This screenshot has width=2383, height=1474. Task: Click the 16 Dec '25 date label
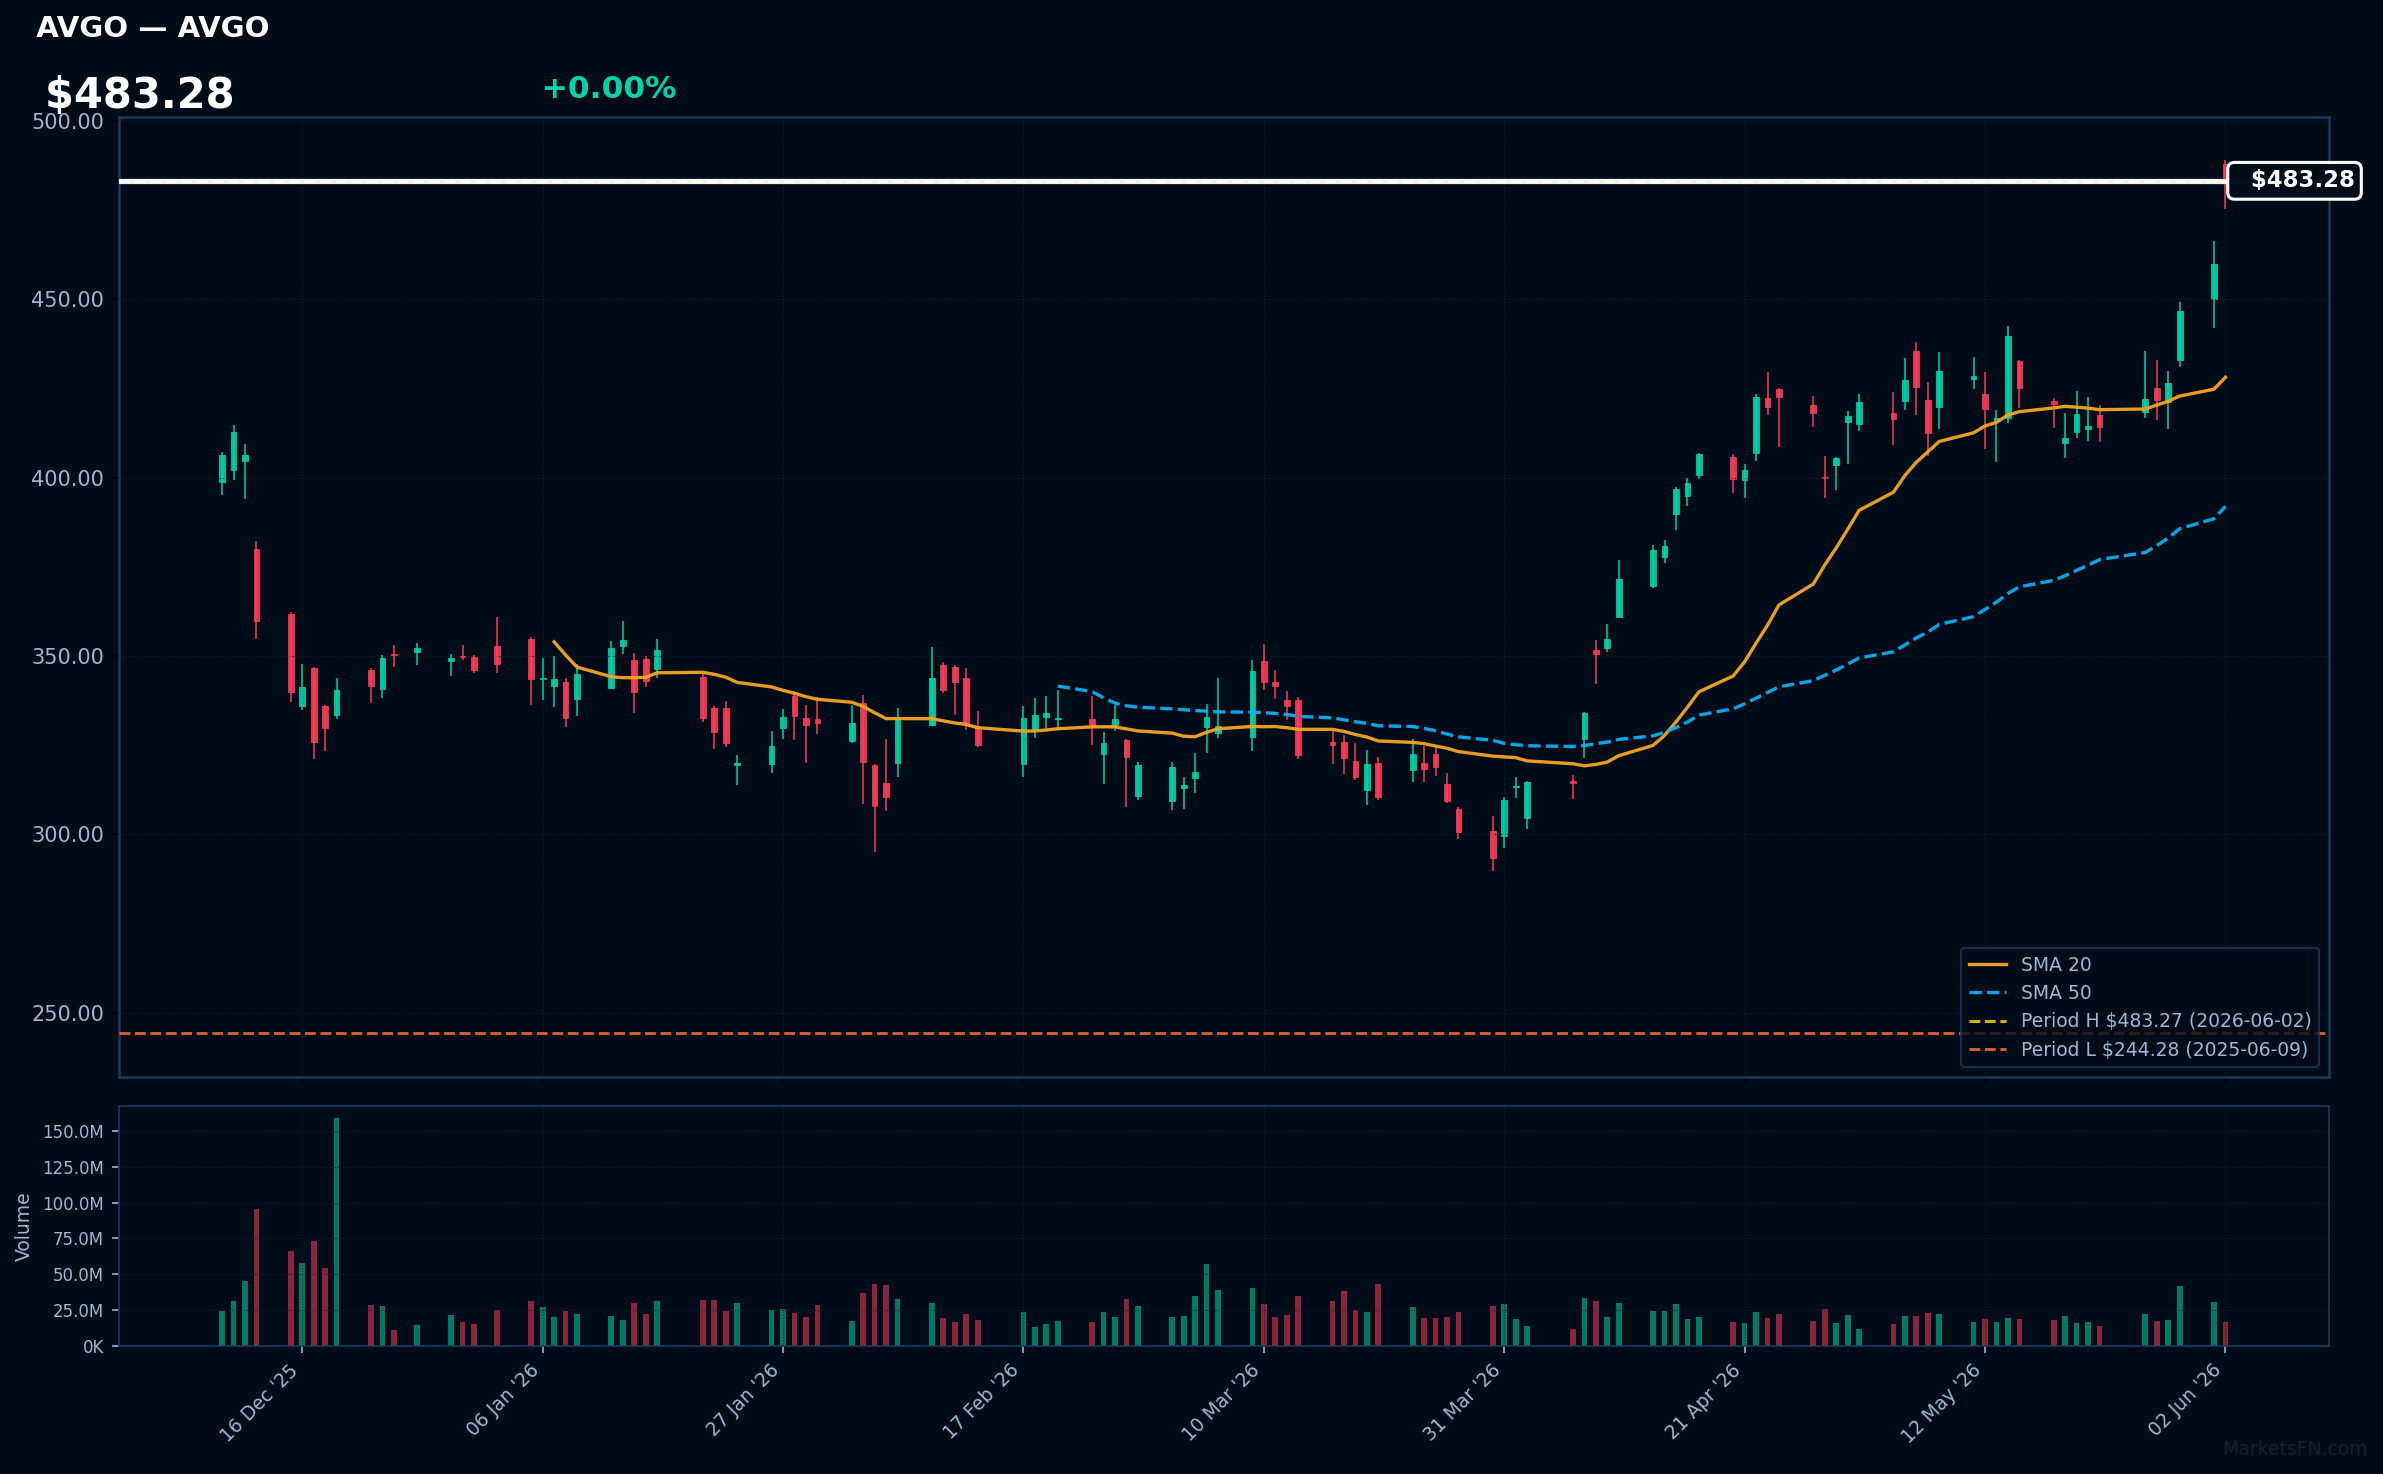tap(259, 1402)
